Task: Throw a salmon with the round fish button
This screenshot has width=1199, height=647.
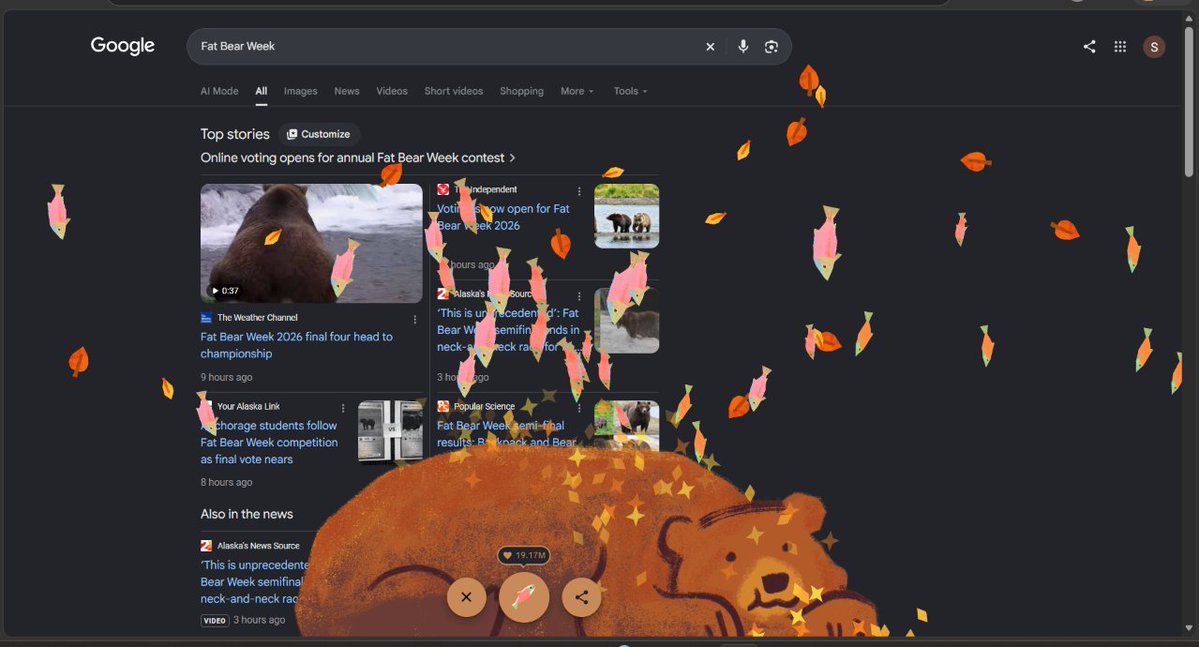Action: coord(524,597)
